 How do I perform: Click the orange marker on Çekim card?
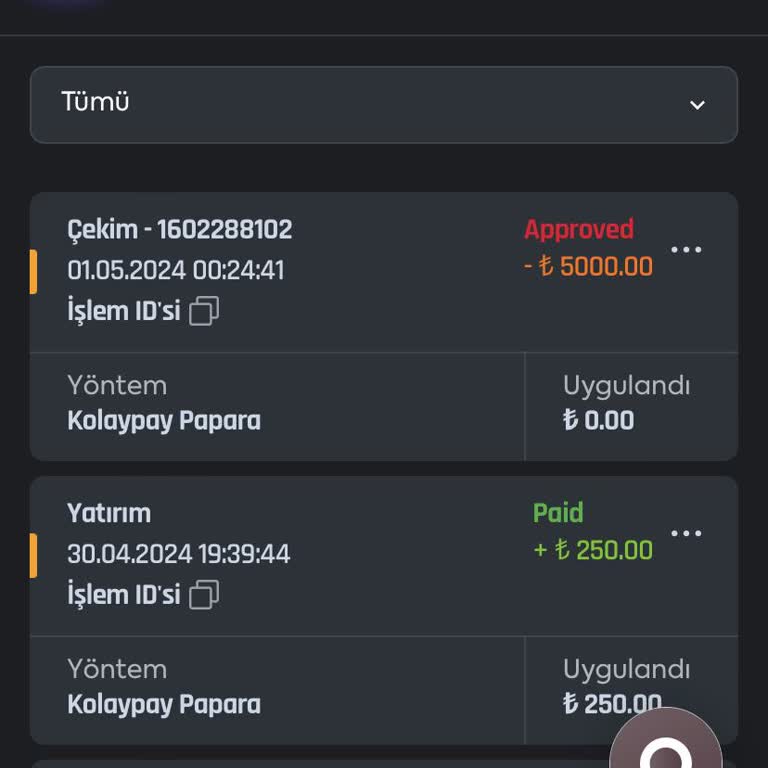33,271
